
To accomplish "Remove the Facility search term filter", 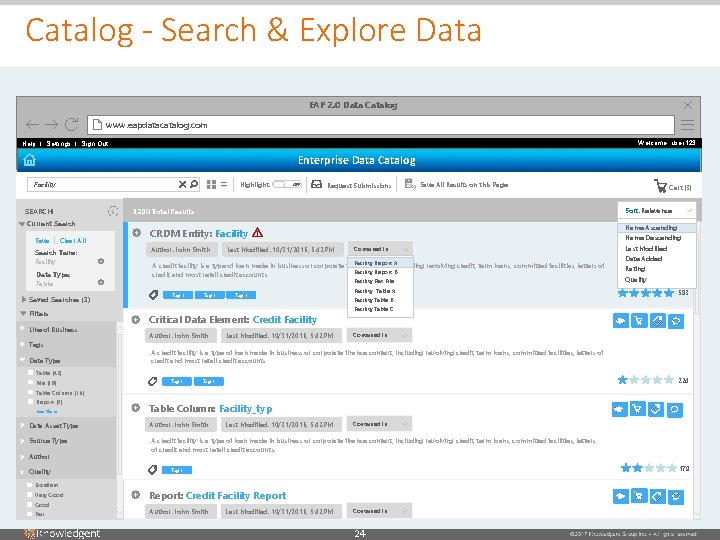I will click(x=101, y=261).
